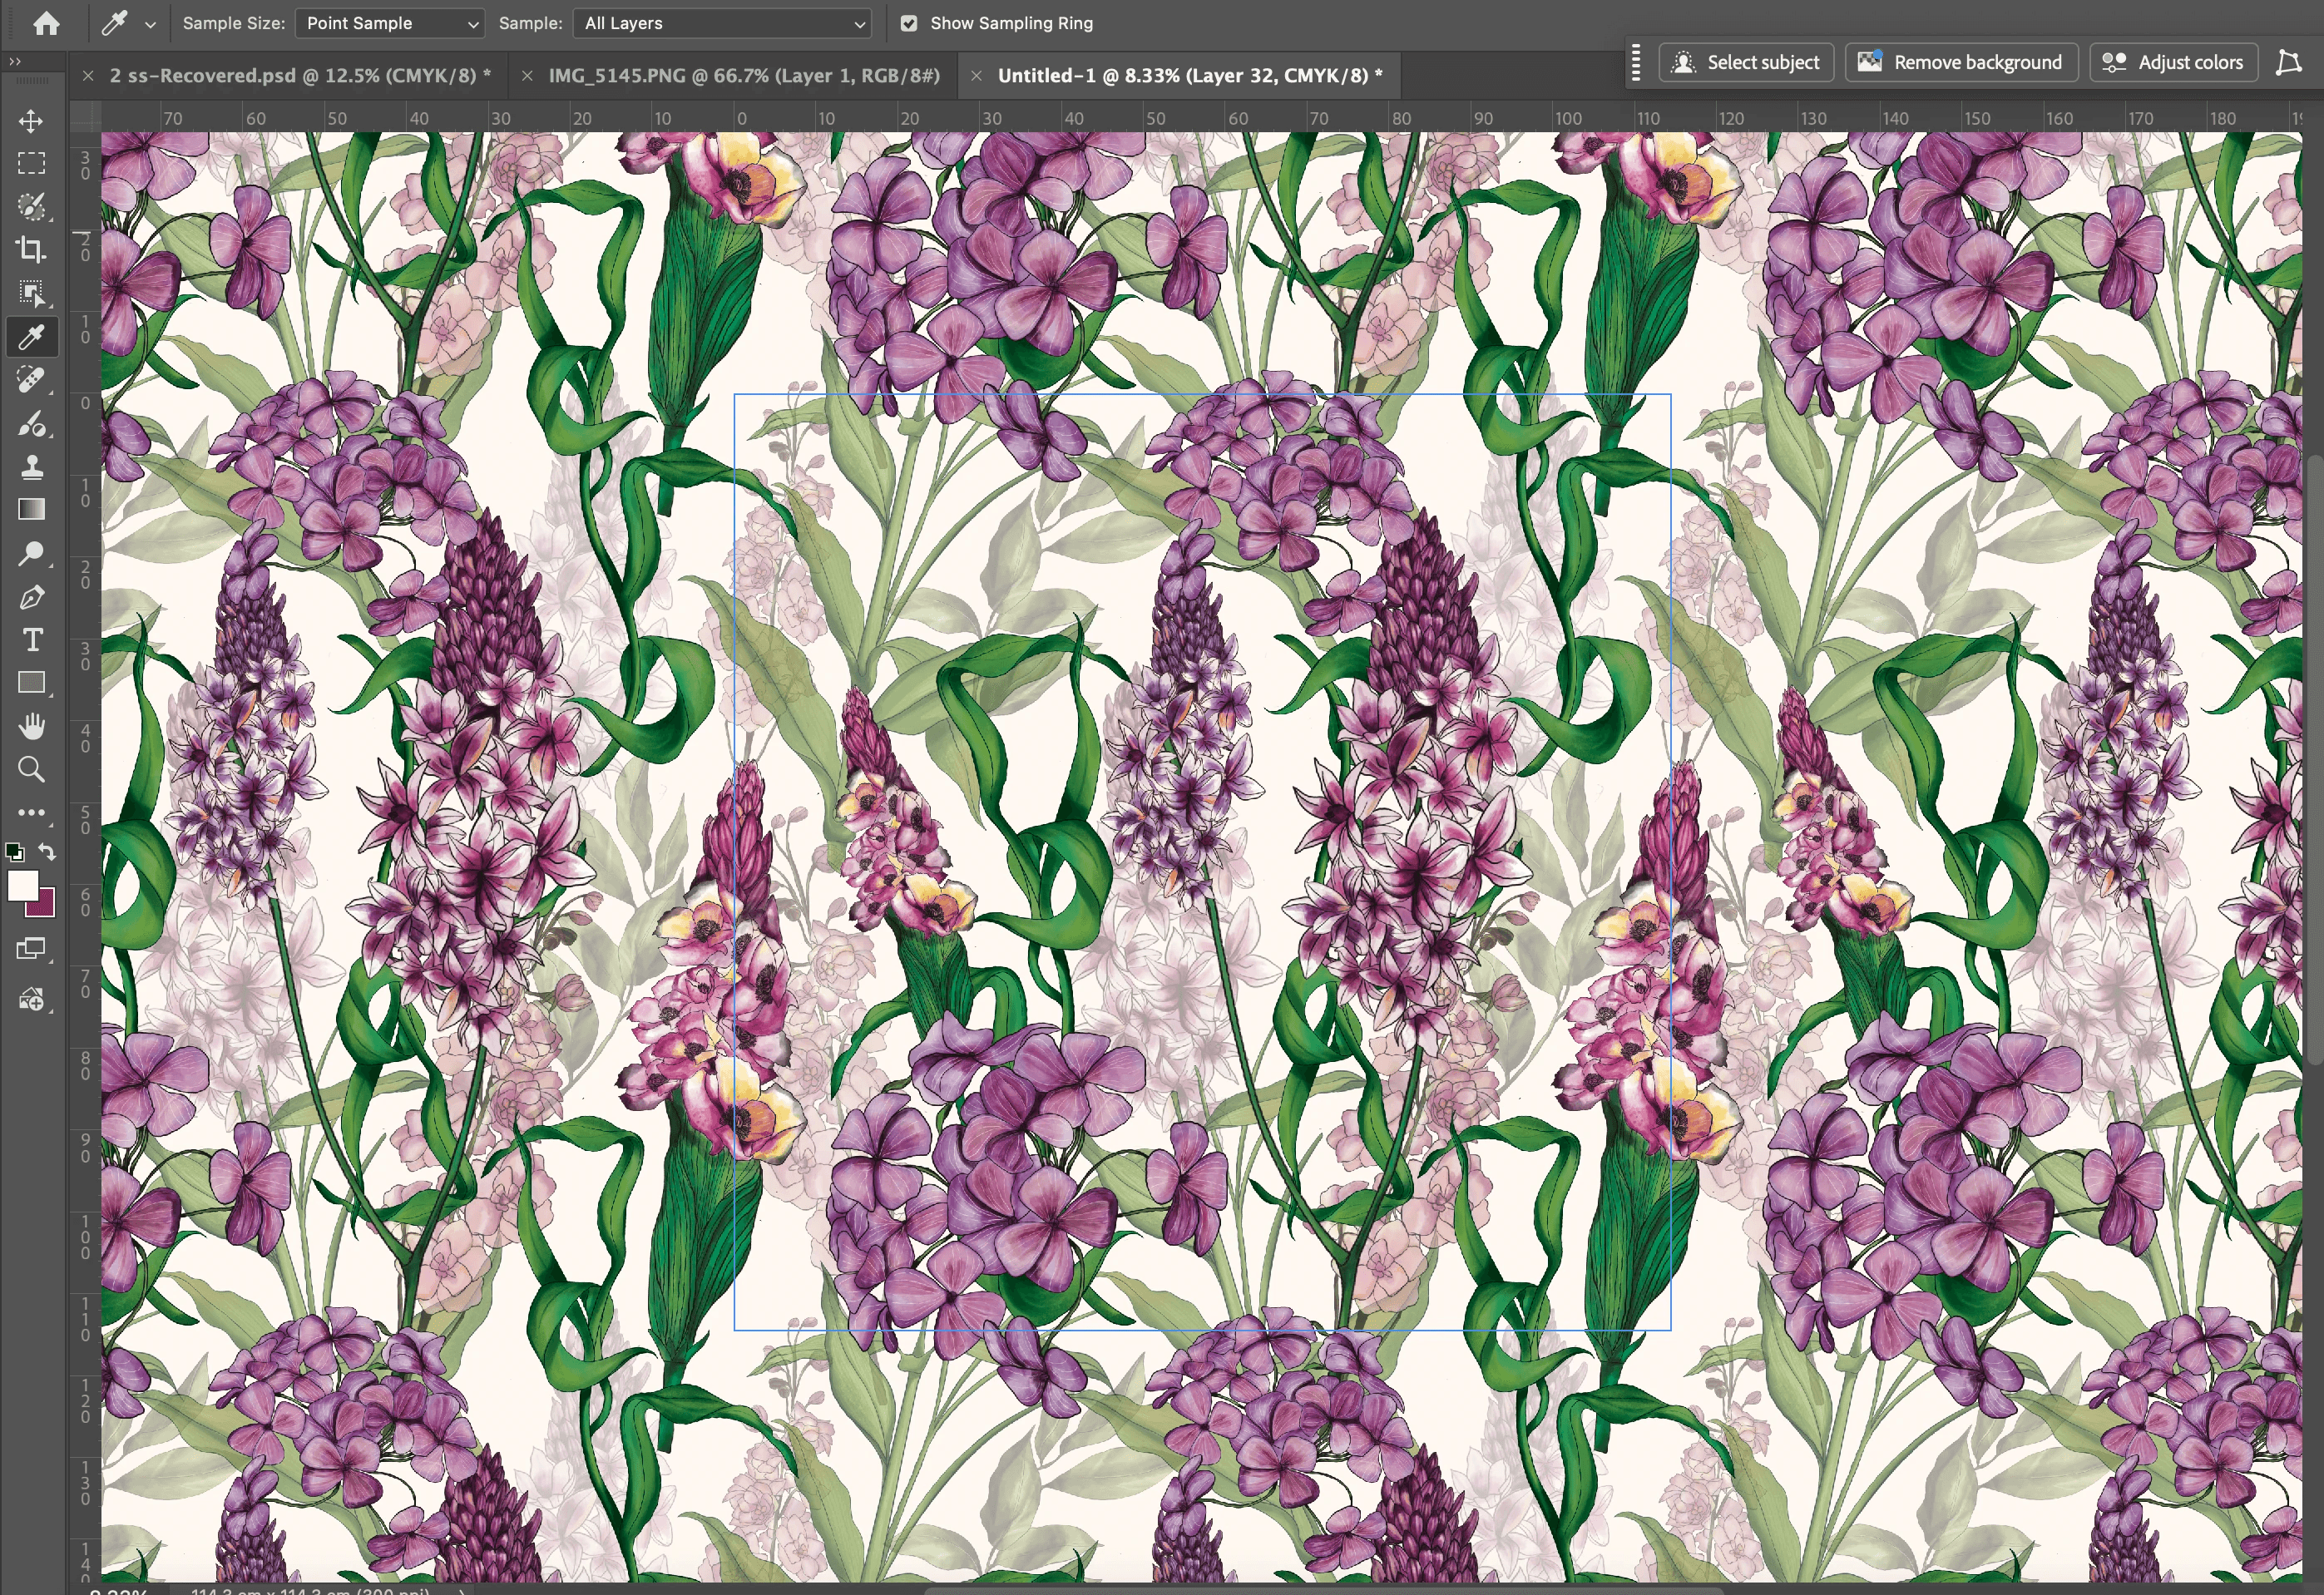The height and width of the screenshot is (1595, 2324).
Task: Switch to the Untitled-1 document tab
Action: click(x=1190, y=76)
